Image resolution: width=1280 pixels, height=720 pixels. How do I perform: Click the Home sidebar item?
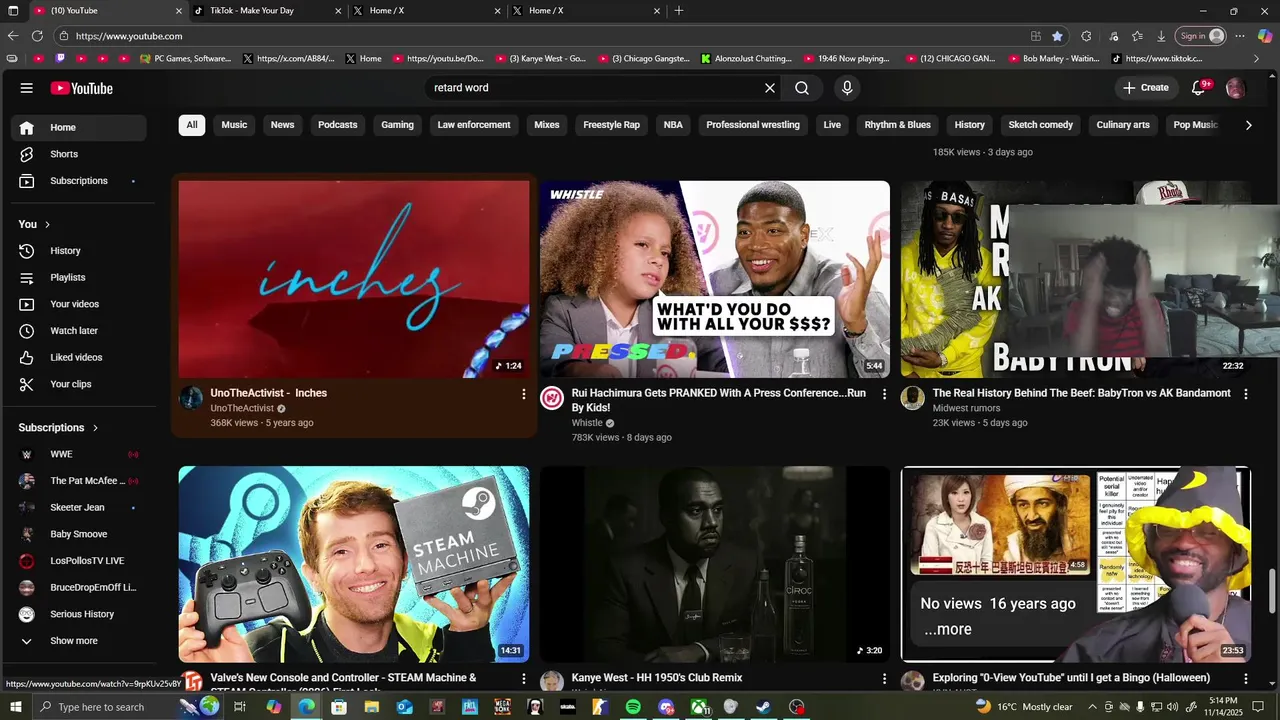[x=78, y=128]
